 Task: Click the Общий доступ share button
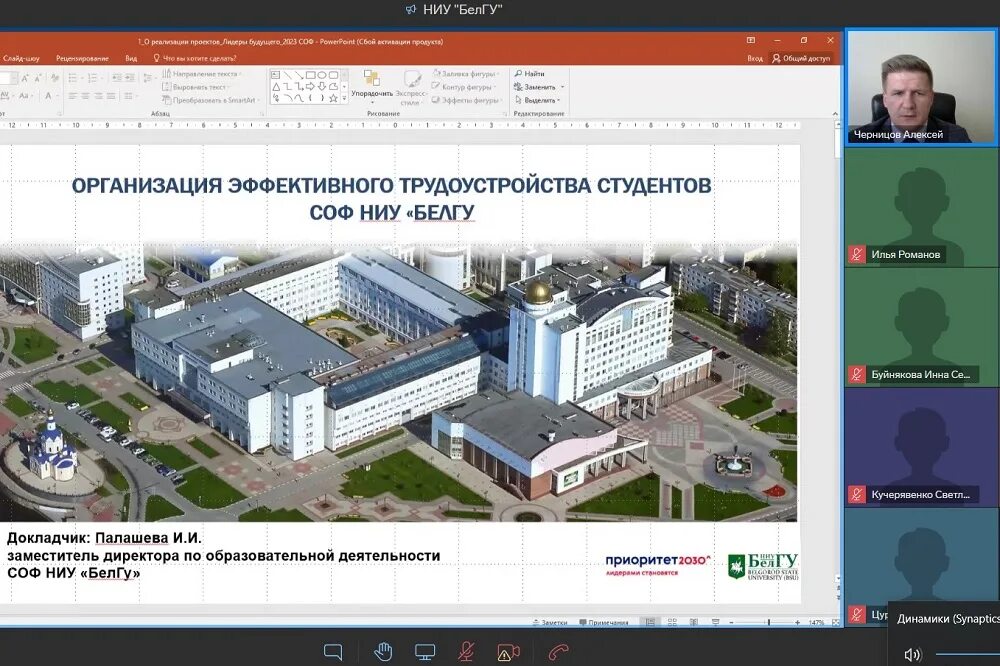801,58
